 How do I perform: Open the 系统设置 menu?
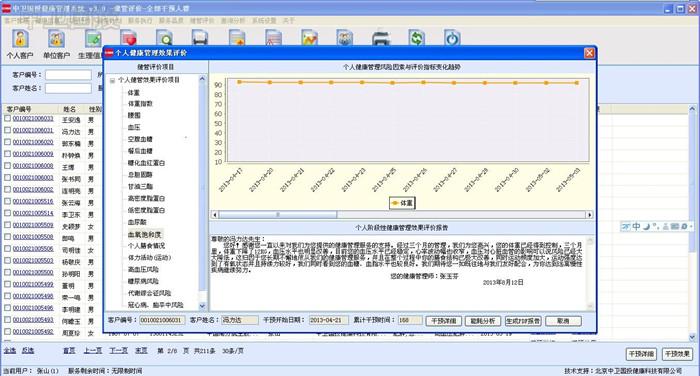[264, 21]
